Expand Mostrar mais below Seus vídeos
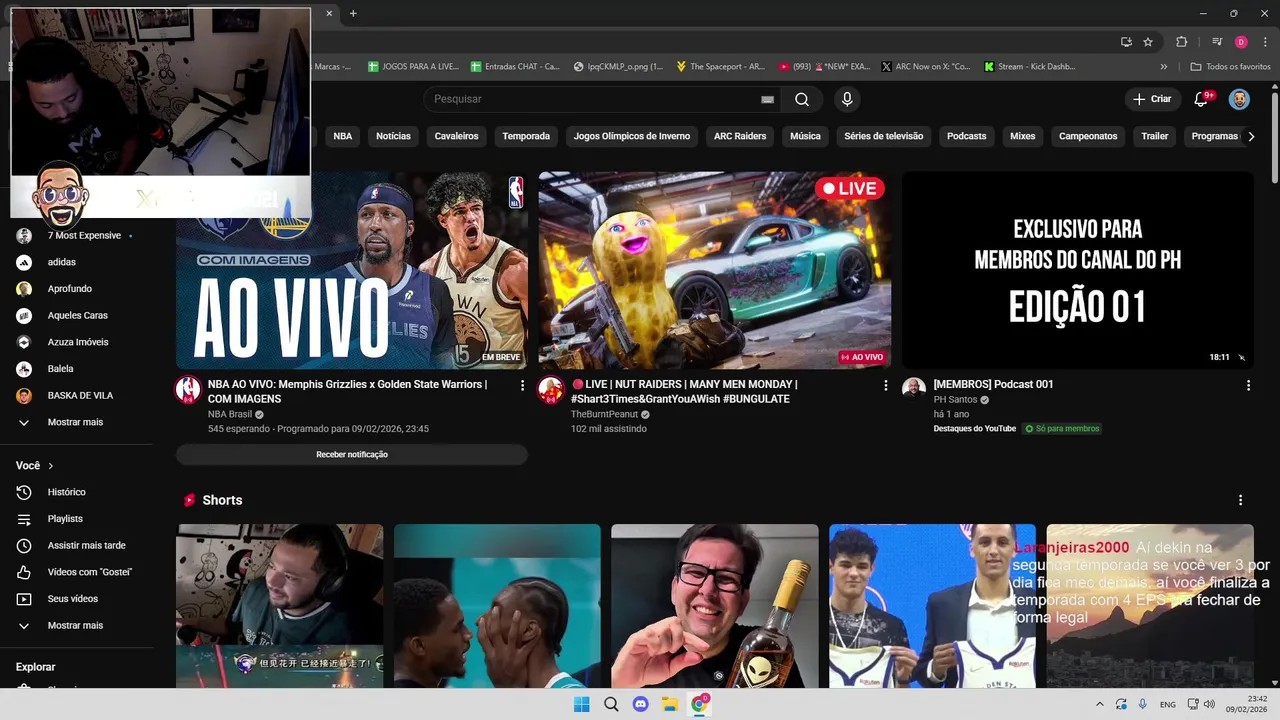This screenshot has height=720, width=1280. click(76, 626)
